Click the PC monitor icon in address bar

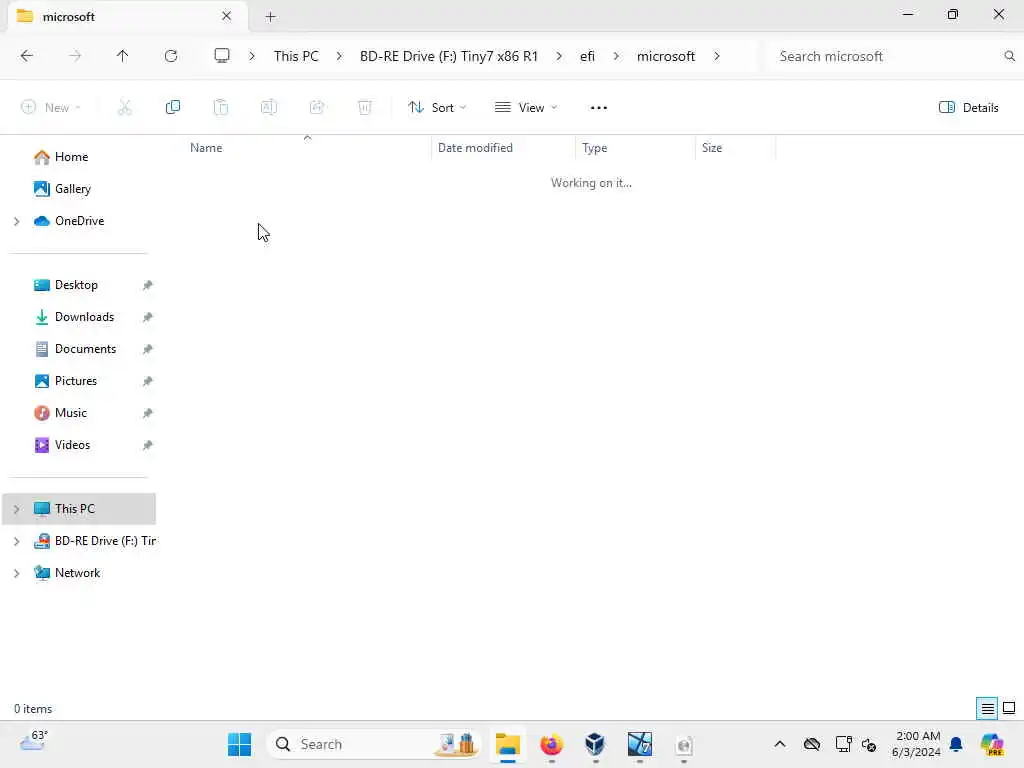click(x=222, y=56)
